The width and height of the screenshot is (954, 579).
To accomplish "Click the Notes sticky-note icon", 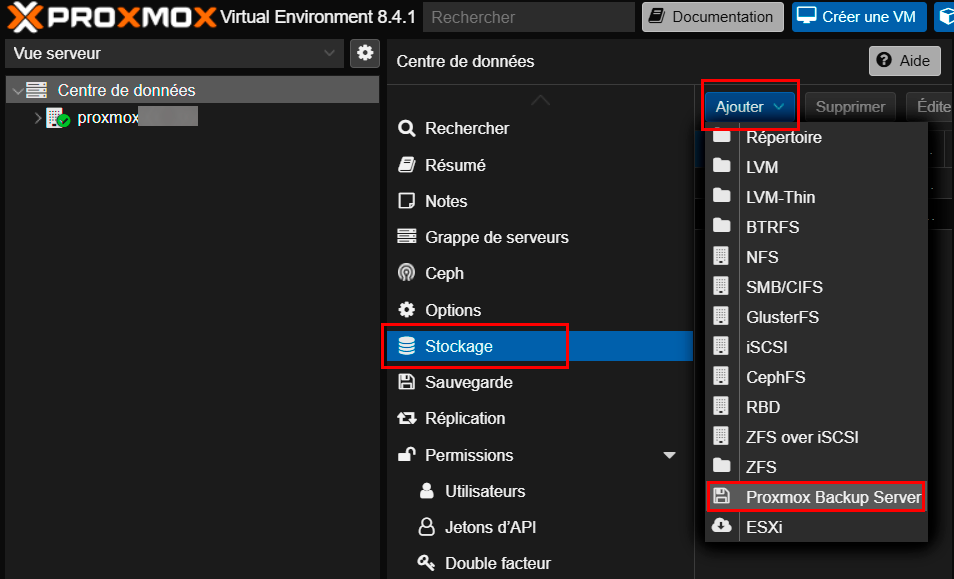I will point(406,201).
